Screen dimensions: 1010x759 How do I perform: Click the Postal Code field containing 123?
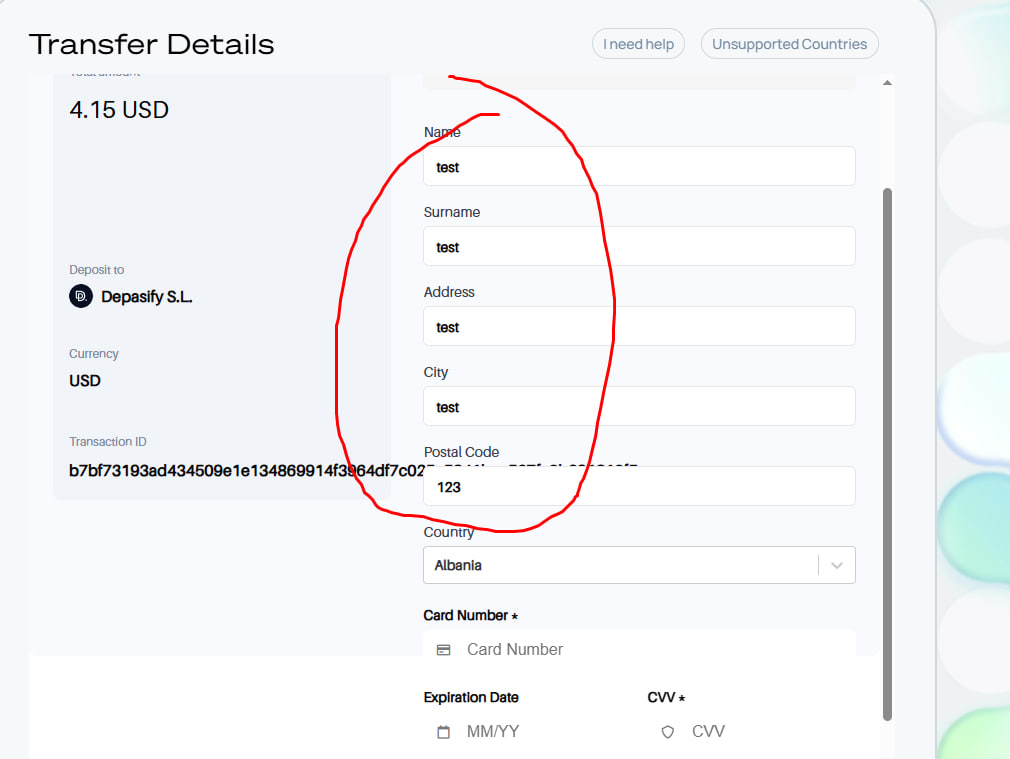click(x=639, y=487)
